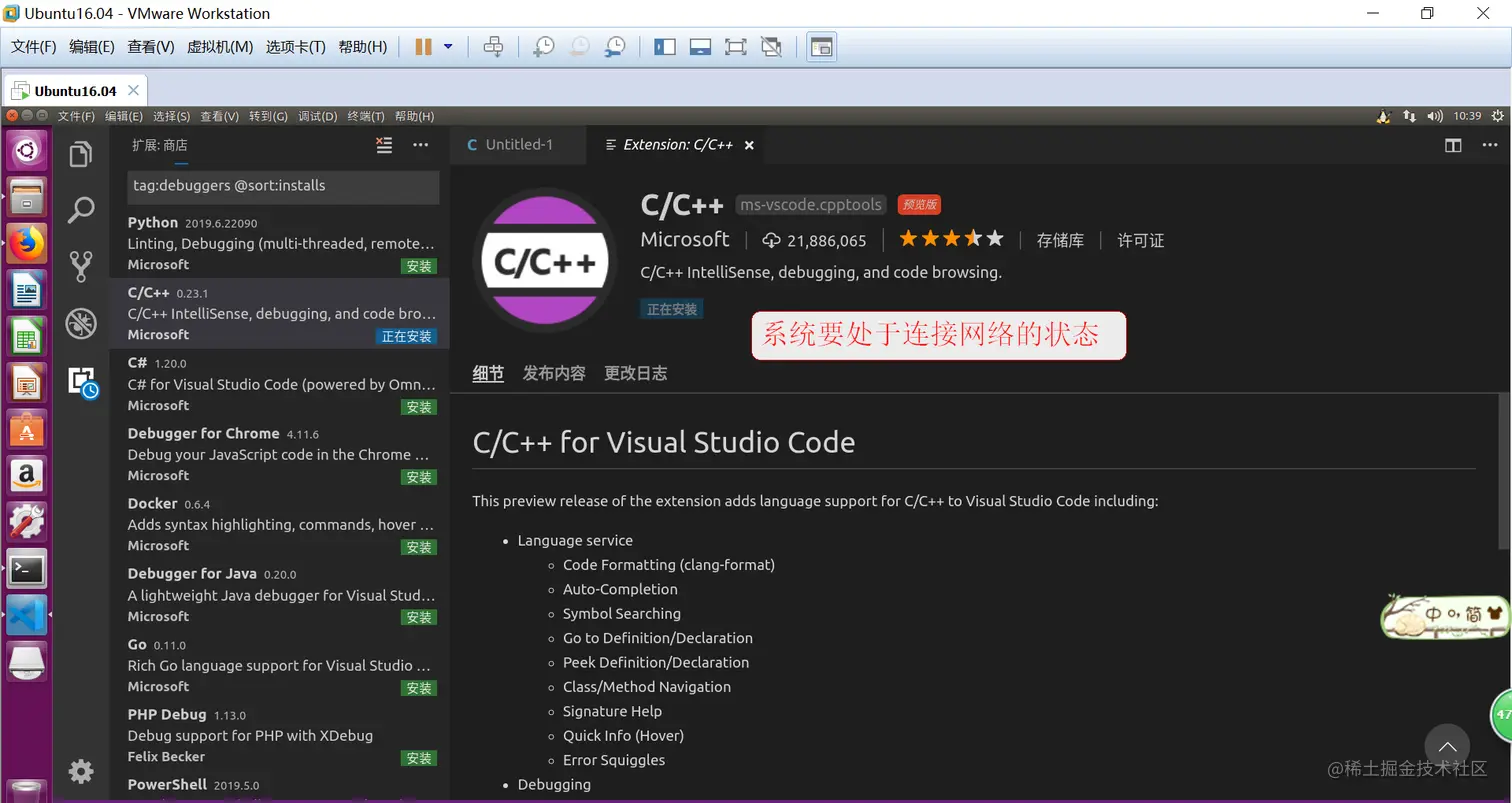
Task: Install the PHP Debug extension
Action: 418,758
